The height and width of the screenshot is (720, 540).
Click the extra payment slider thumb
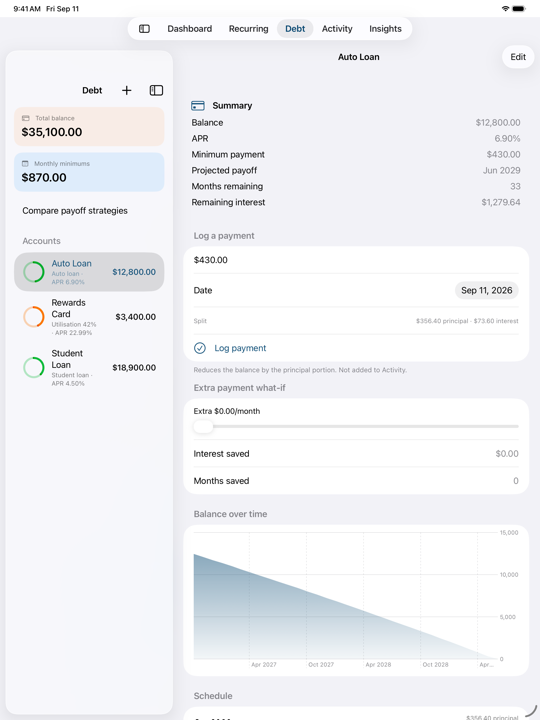(x=203, y=427)
